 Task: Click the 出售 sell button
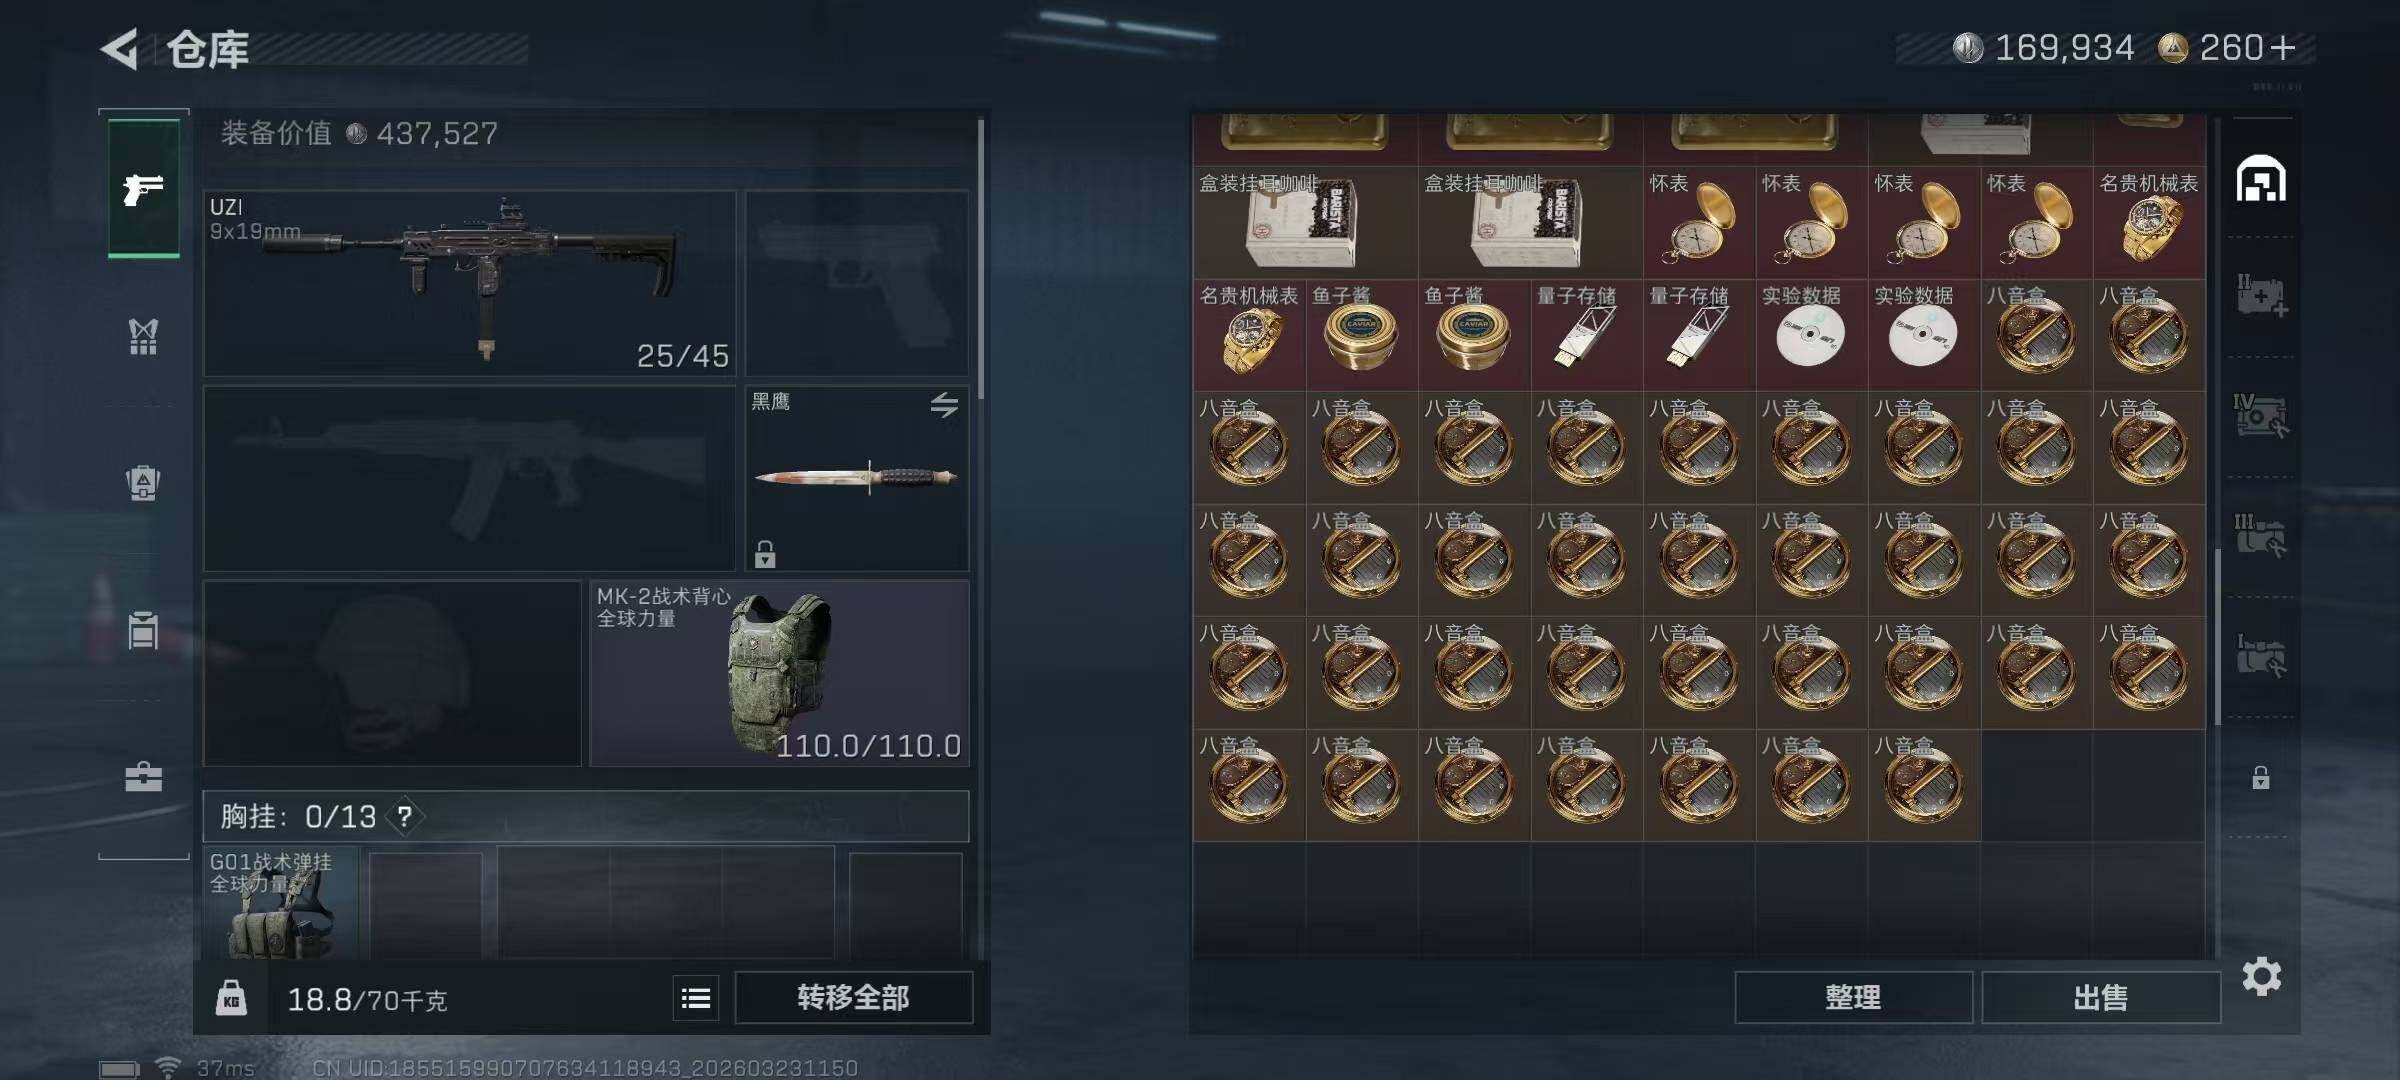[2101, 997]
